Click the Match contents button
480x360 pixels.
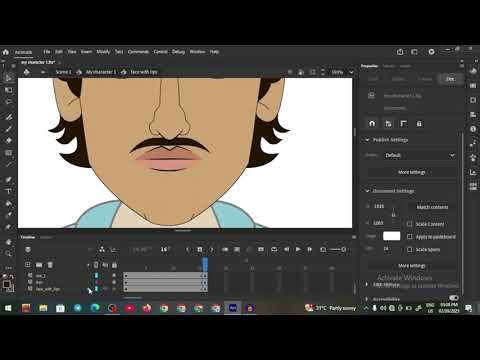pyautogui.click(x=432, y=207)
